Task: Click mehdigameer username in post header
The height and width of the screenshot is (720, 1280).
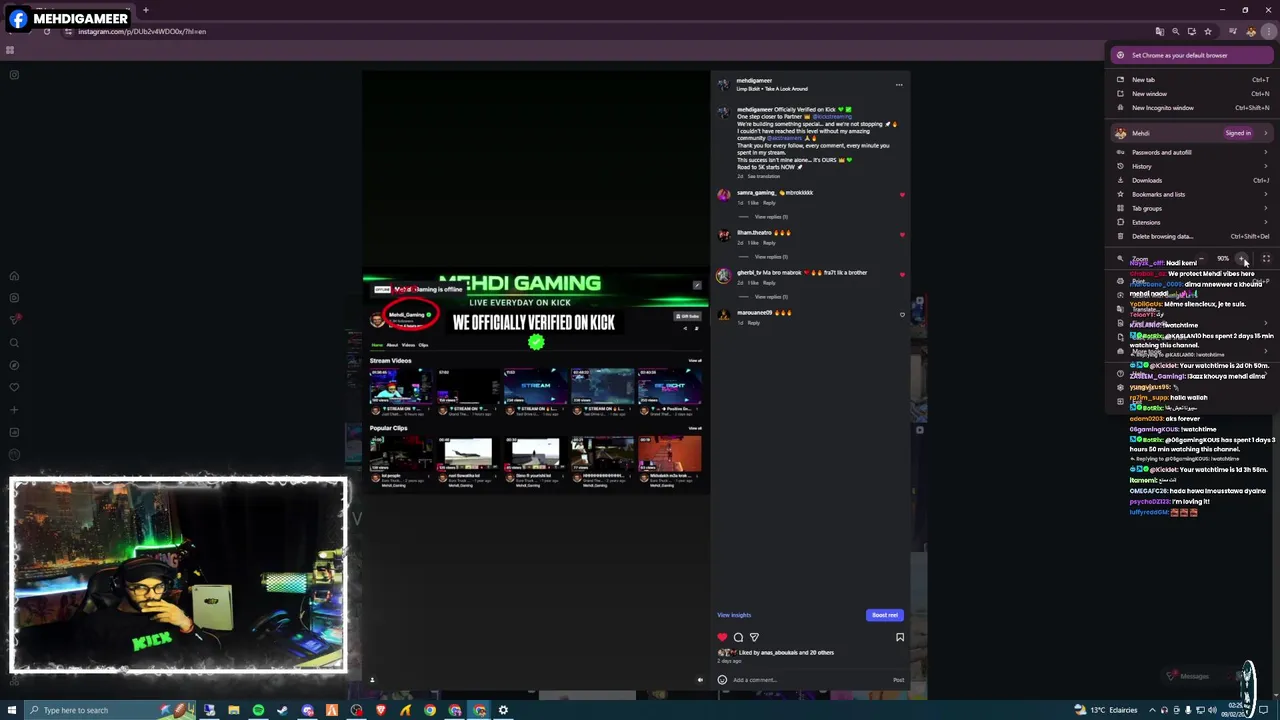Action: (754, 81)
